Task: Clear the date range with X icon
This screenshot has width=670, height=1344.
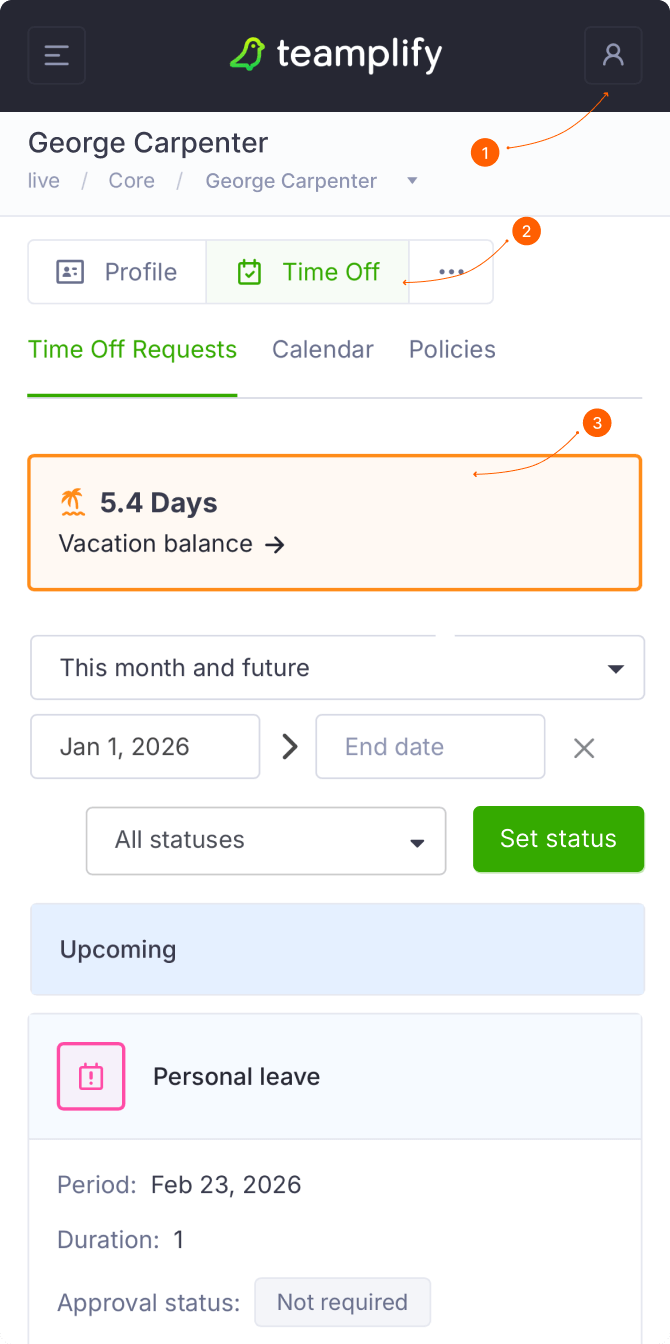Action: [584, 747]
